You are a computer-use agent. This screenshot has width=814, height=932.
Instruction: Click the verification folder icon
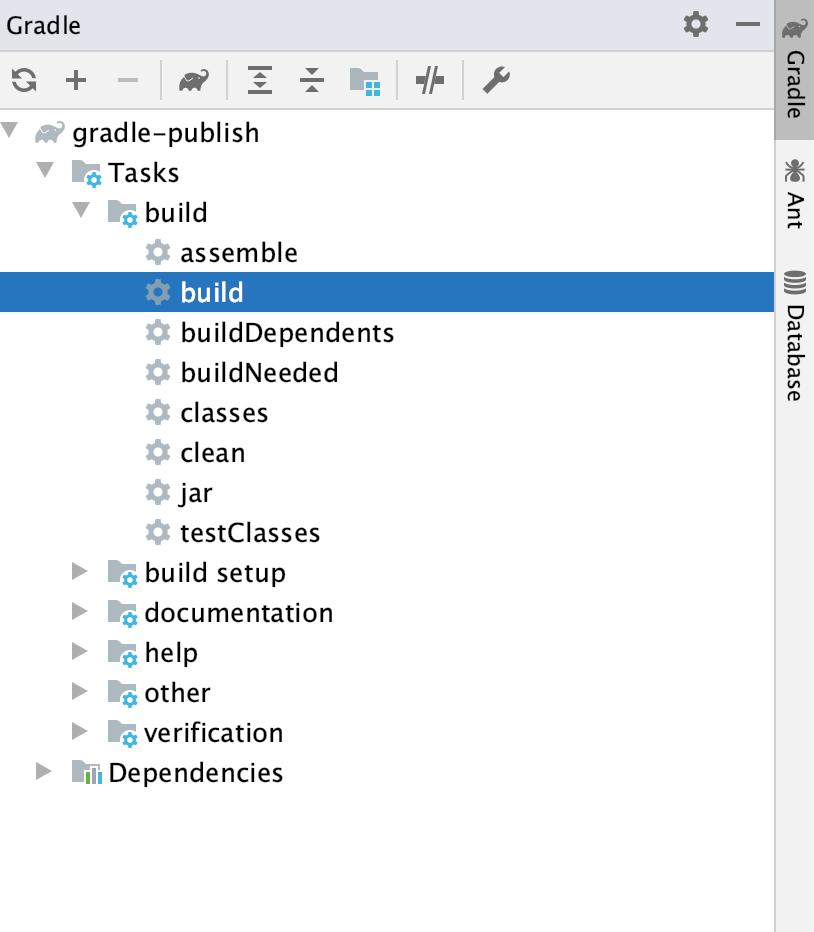[122, 733]
